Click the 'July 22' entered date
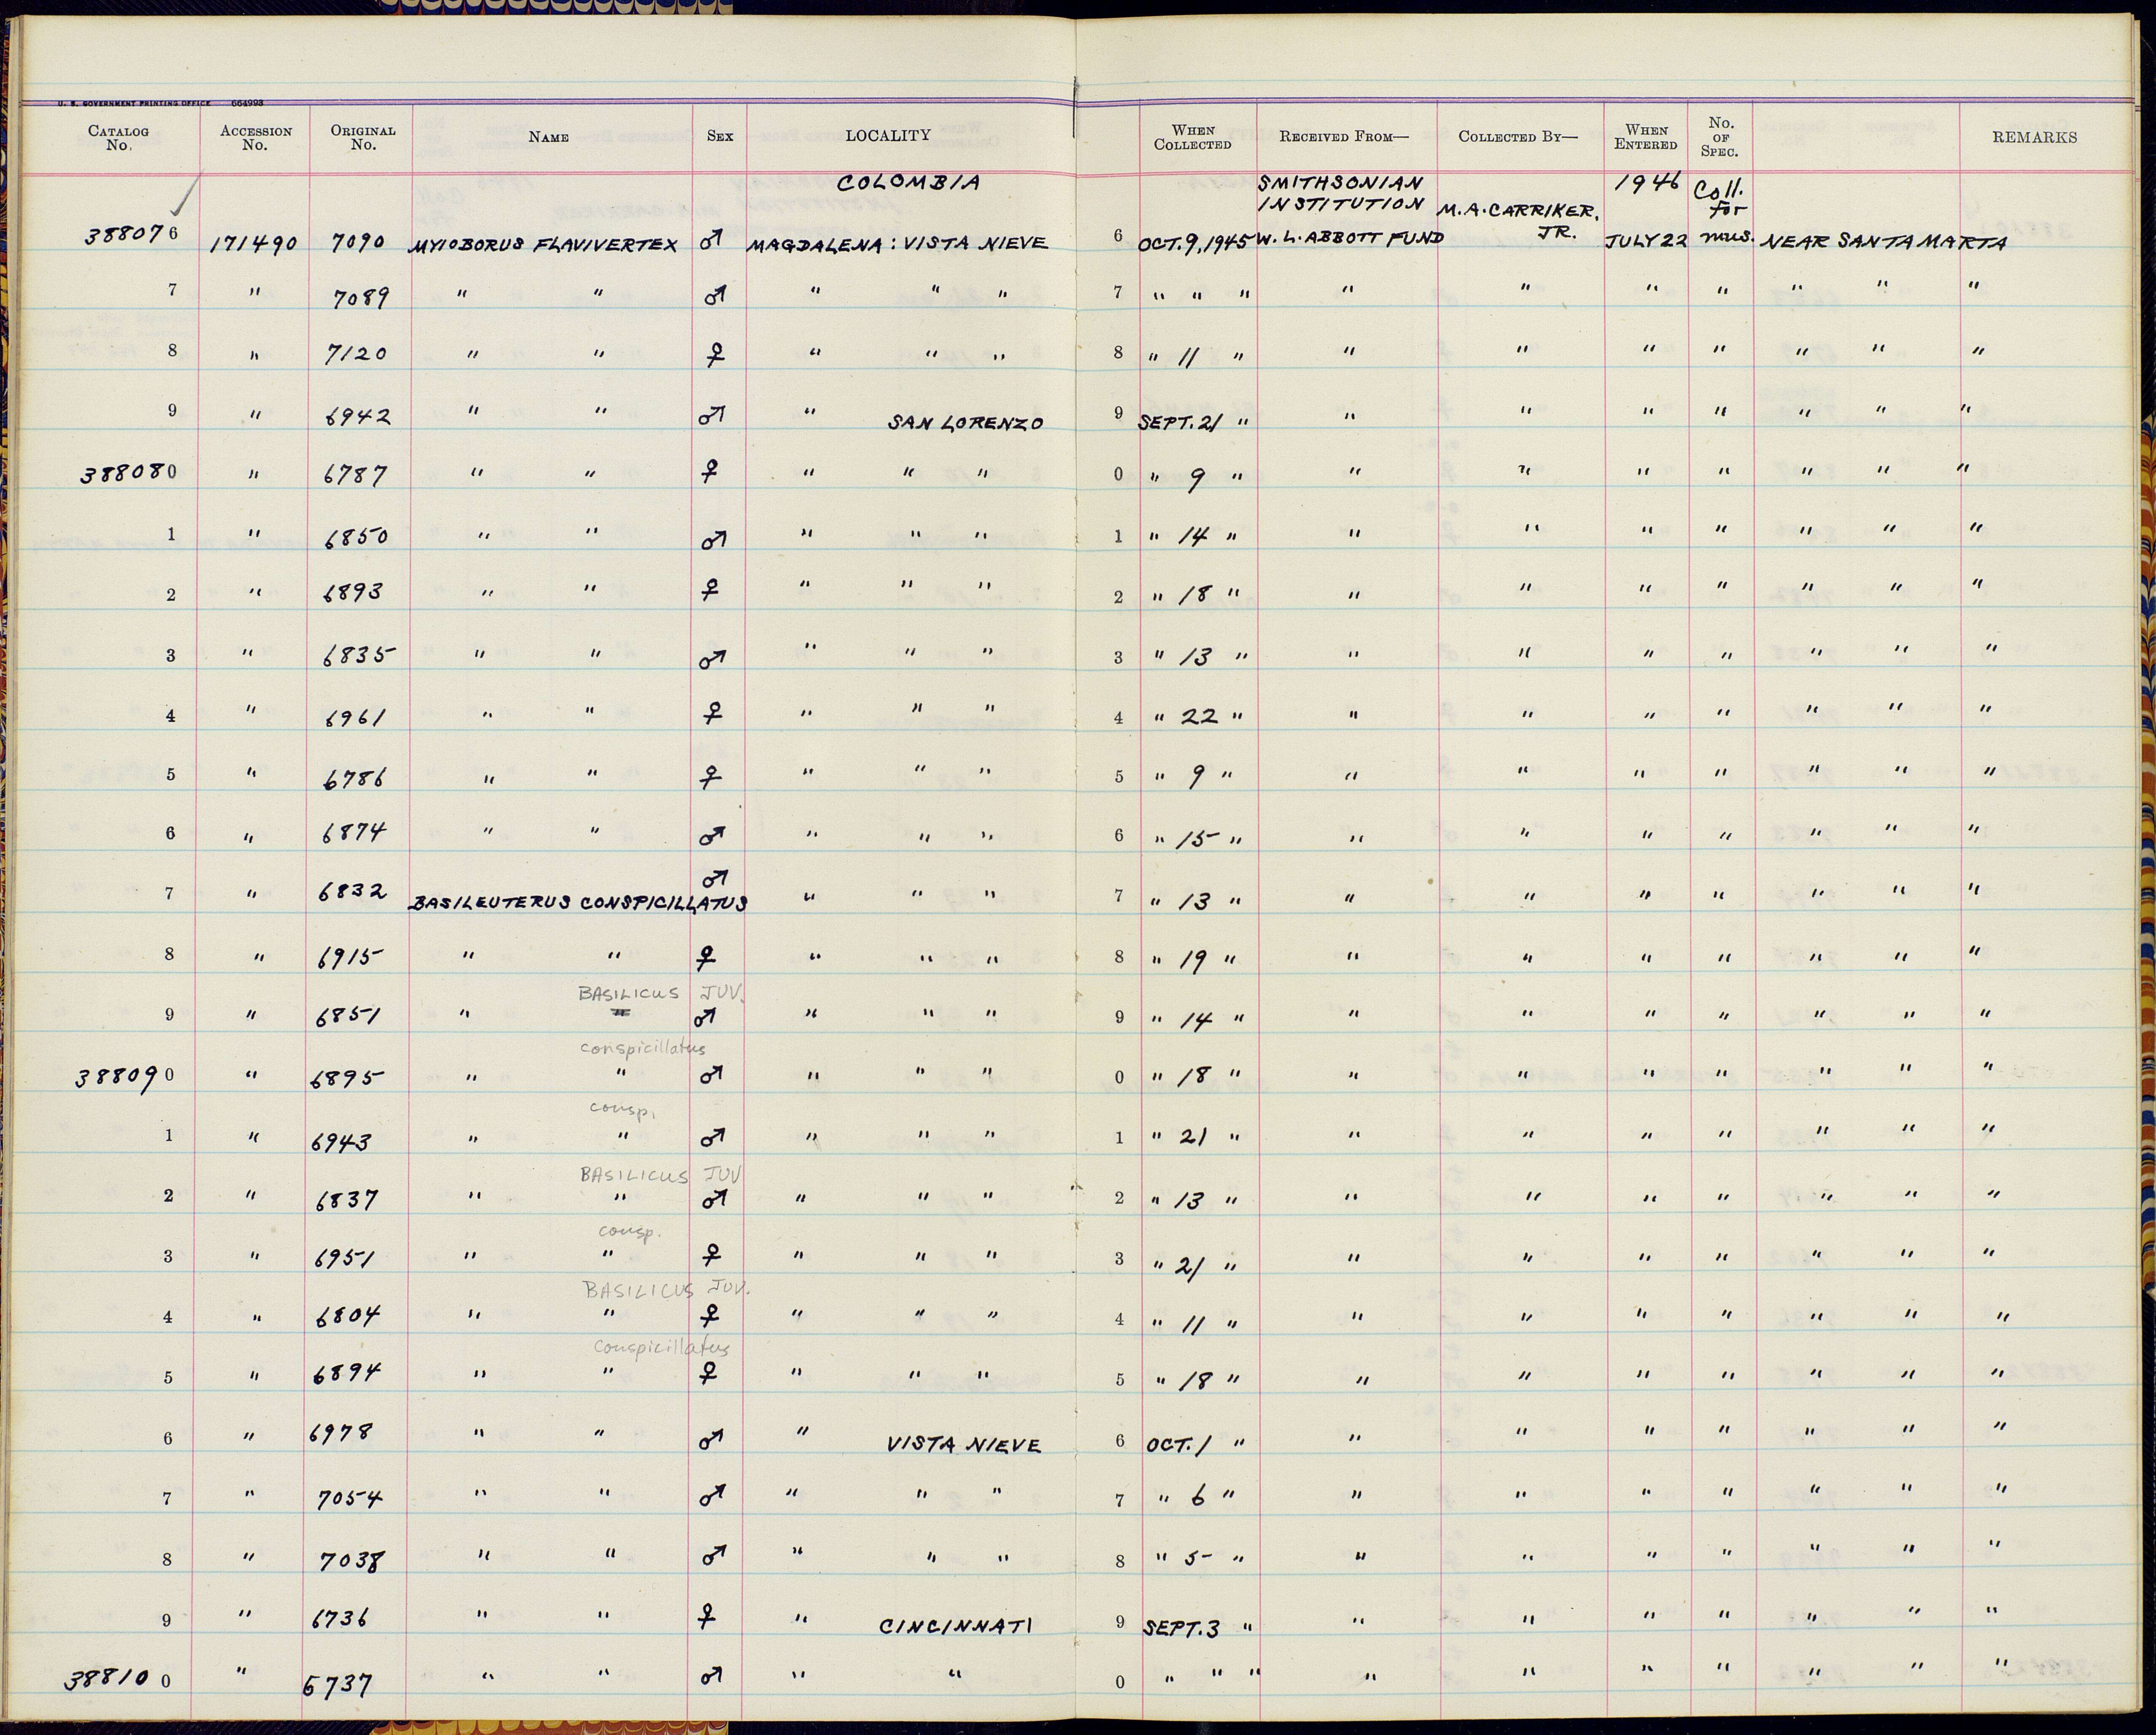This screenshot has height=1735, width=2156. (x=1646, y=242)
